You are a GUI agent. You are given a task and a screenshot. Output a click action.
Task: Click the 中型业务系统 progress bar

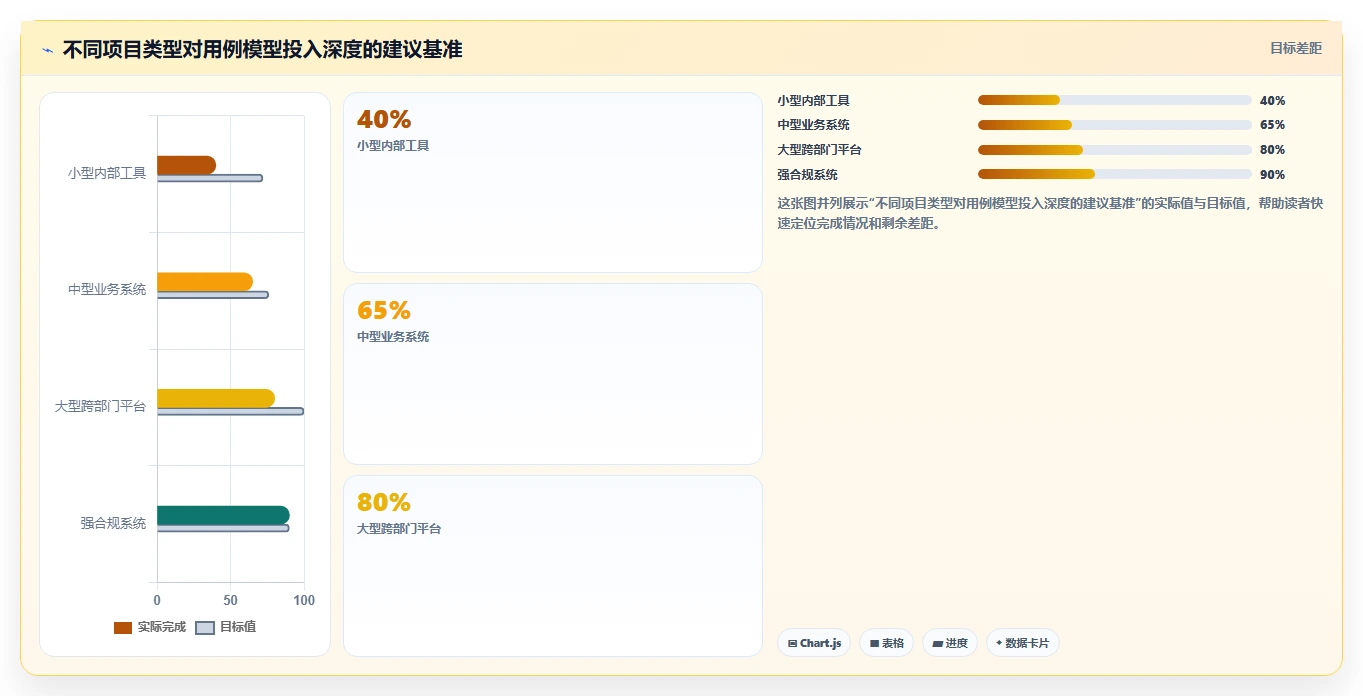pos(1114,125)
